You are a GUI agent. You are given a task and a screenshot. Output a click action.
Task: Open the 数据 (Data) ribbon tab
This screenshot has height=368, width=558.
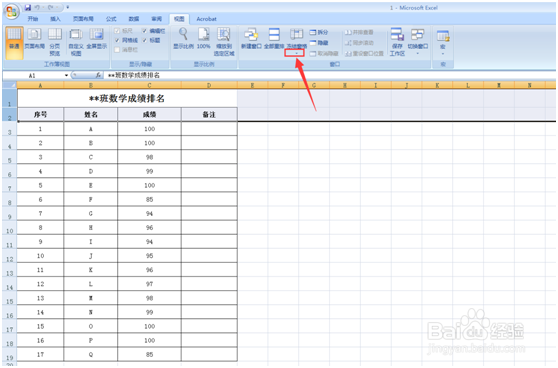133,19
